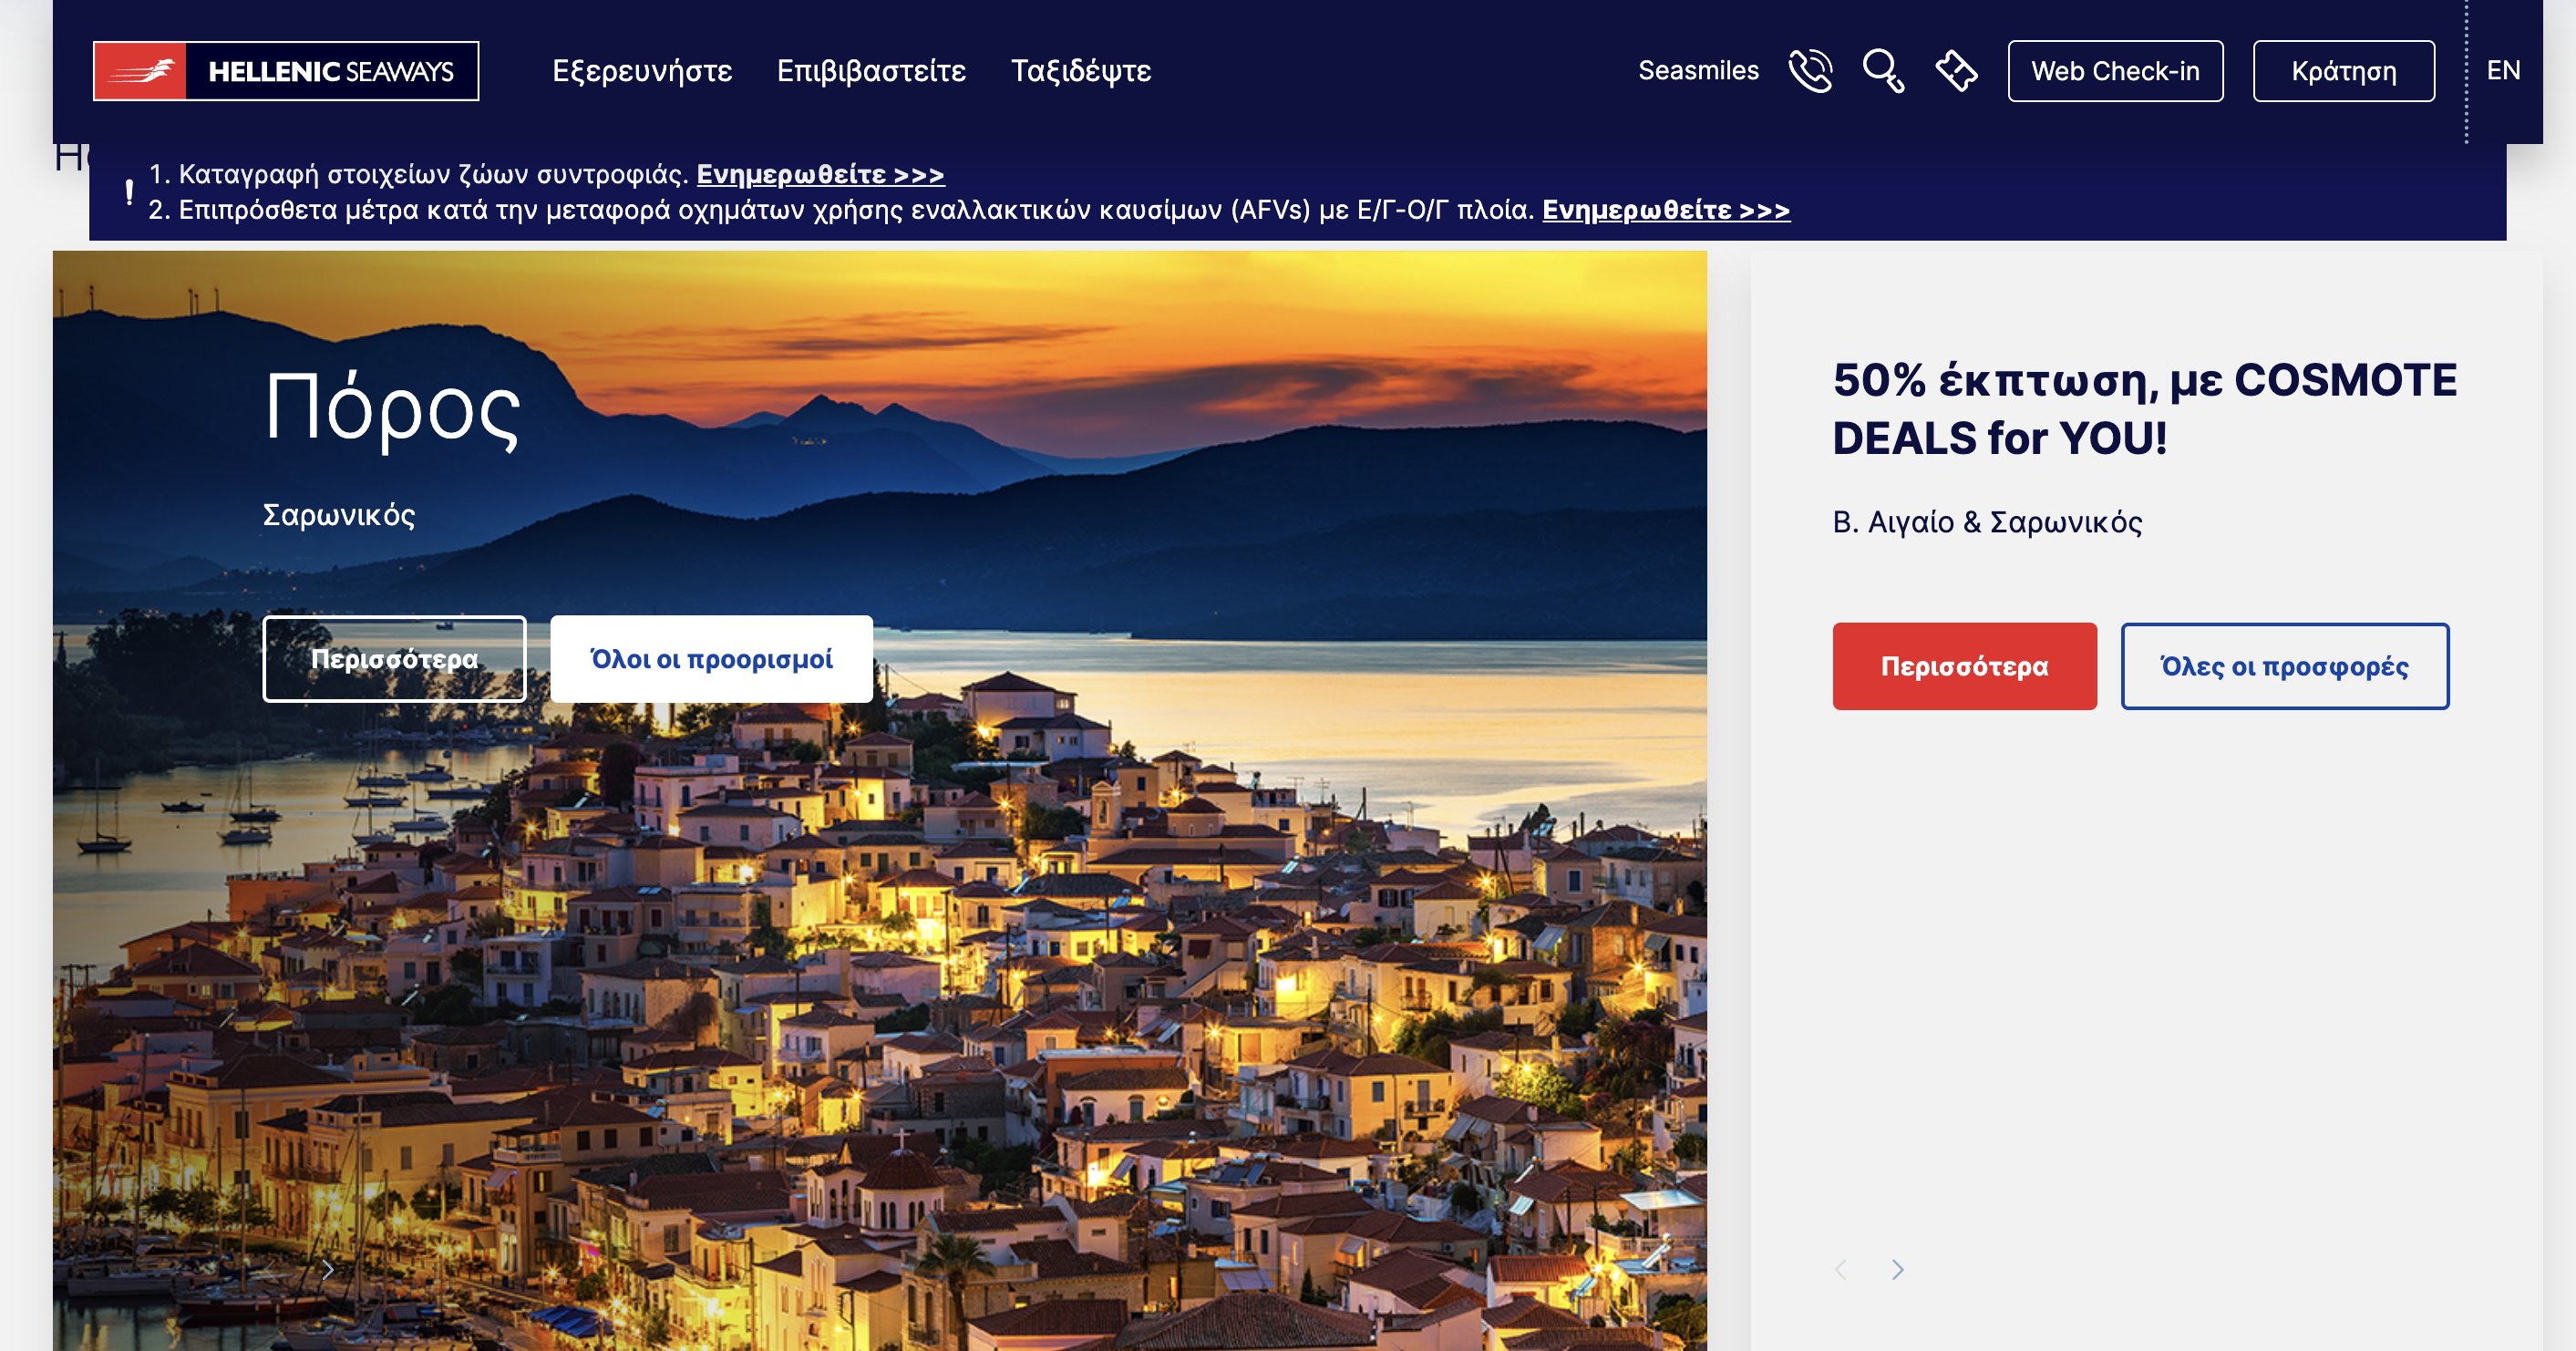Click the exclamation notice icon
2576x1351 pixels.
pyautogui.click(x=129, y=192)
